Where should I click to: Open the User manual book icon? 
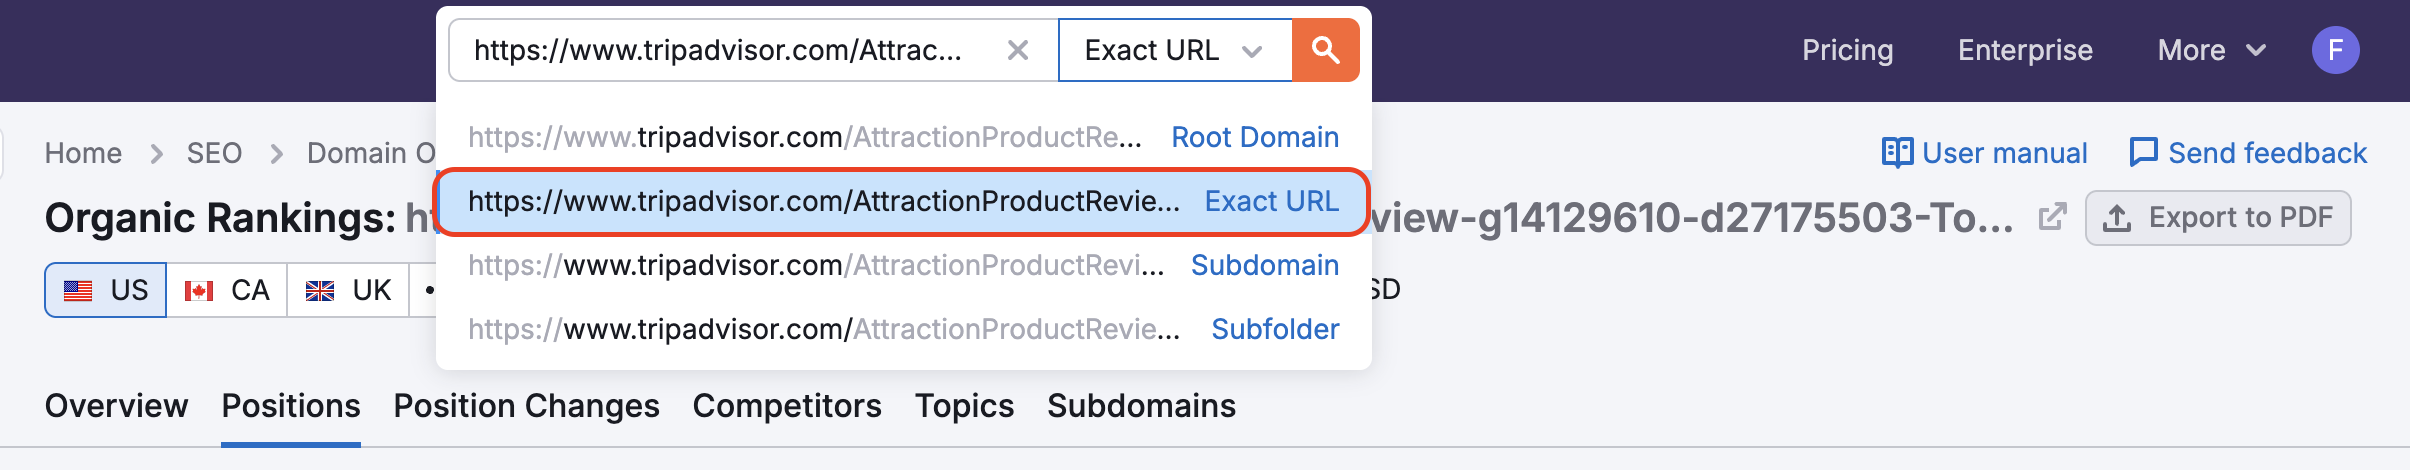pyautogui.click(x=1897, y=153)
